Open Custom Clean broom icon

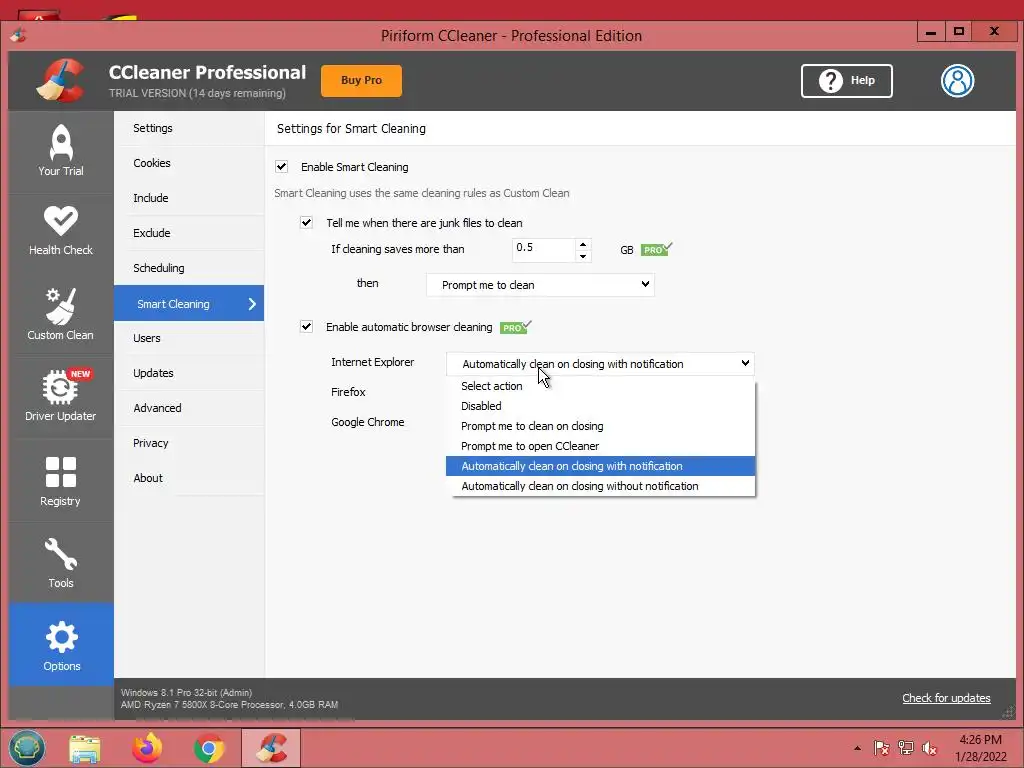point(61,306)
